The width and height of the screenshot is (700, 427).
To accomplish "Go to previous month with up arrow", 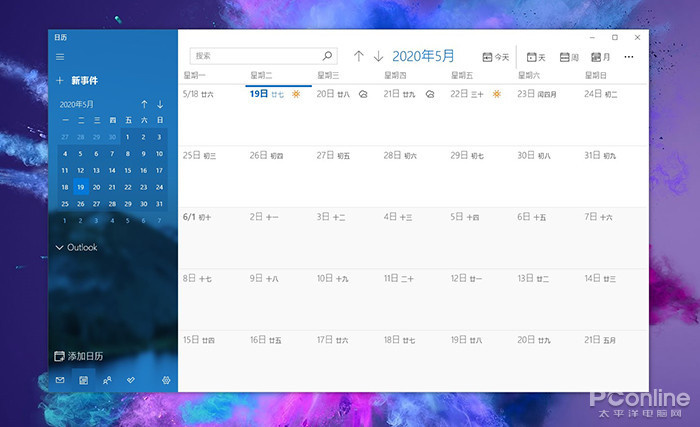I will coord(359,56).
